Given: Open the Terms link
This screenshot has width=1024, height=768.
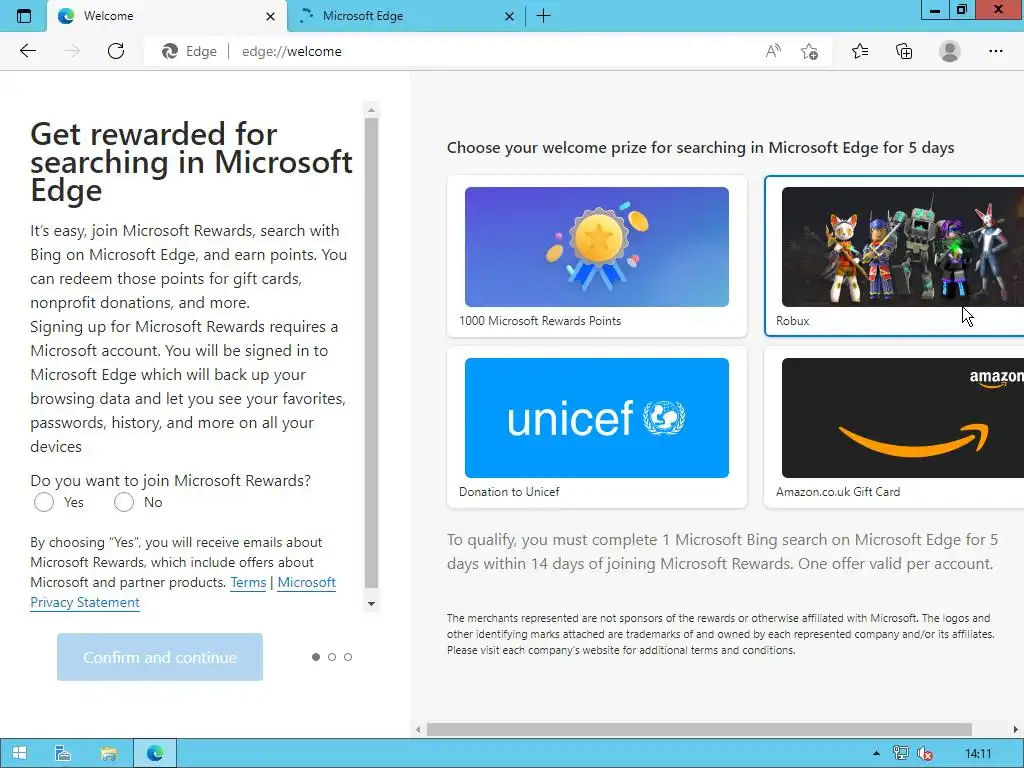Looking at the screenshot, I should click(x=248, y=582).
